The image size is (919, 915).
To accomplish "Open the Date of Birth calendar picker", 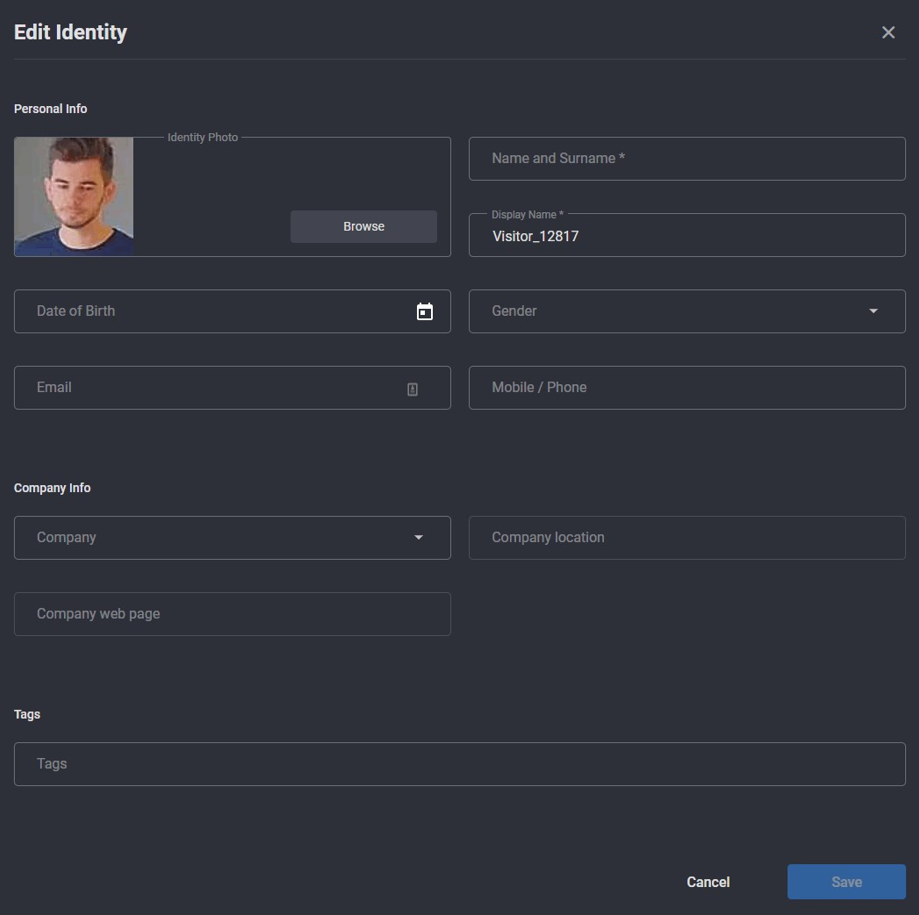I will (x=424, y=311).
